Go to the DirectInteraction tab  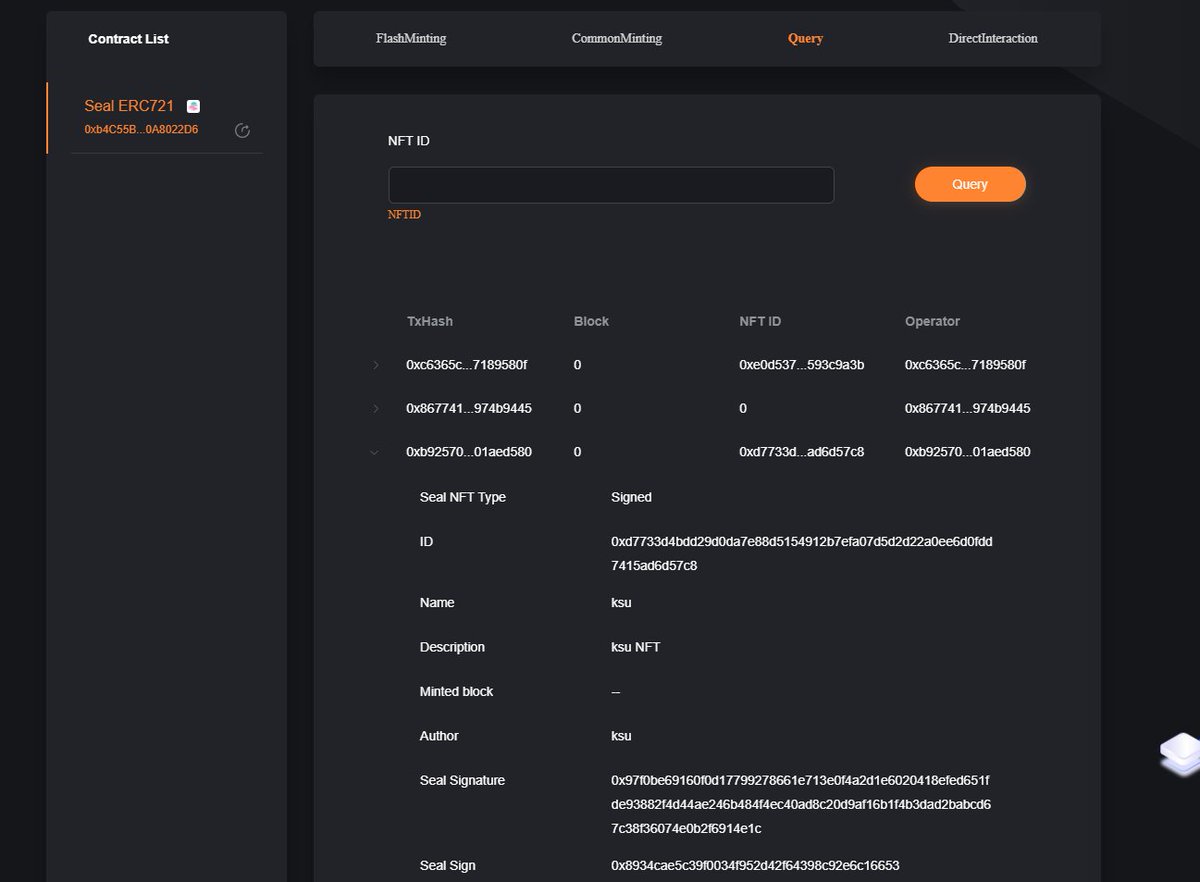[x=993, y=39]
